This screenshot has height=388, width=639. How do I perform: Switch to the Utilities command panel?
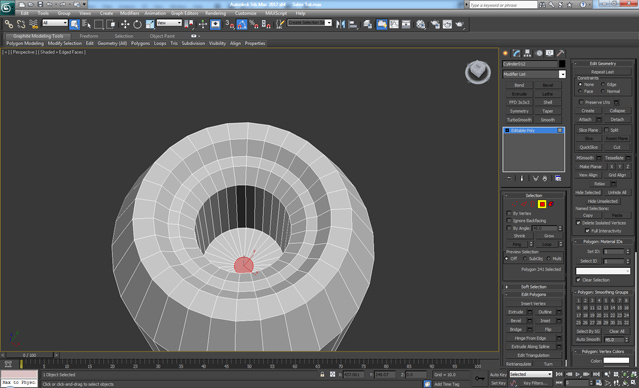pyautogui.click(x=561, y=53)
